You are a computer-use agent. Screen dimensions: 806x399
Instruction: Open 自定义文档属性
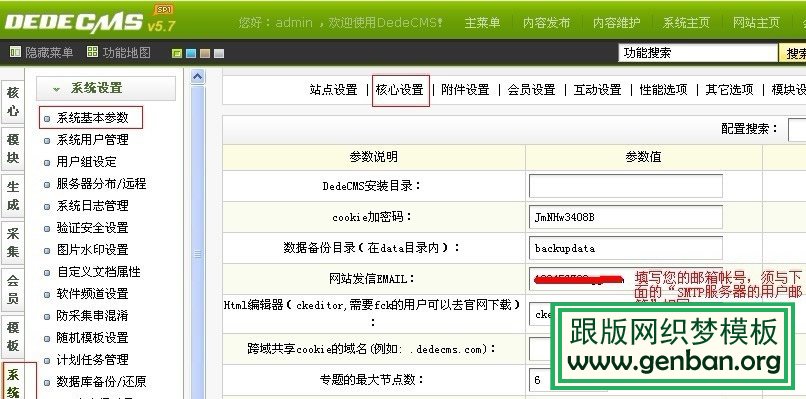click(x=98, y=272)
